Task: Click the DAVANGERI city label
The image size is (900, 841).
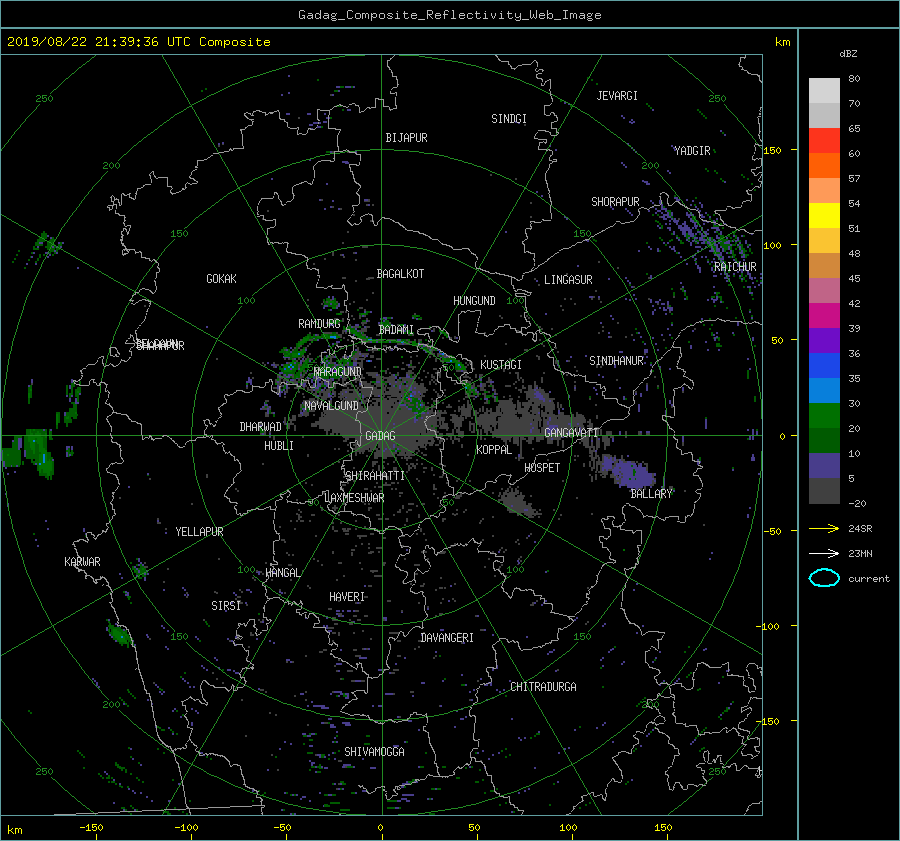Action: click(x=447, y=638)
